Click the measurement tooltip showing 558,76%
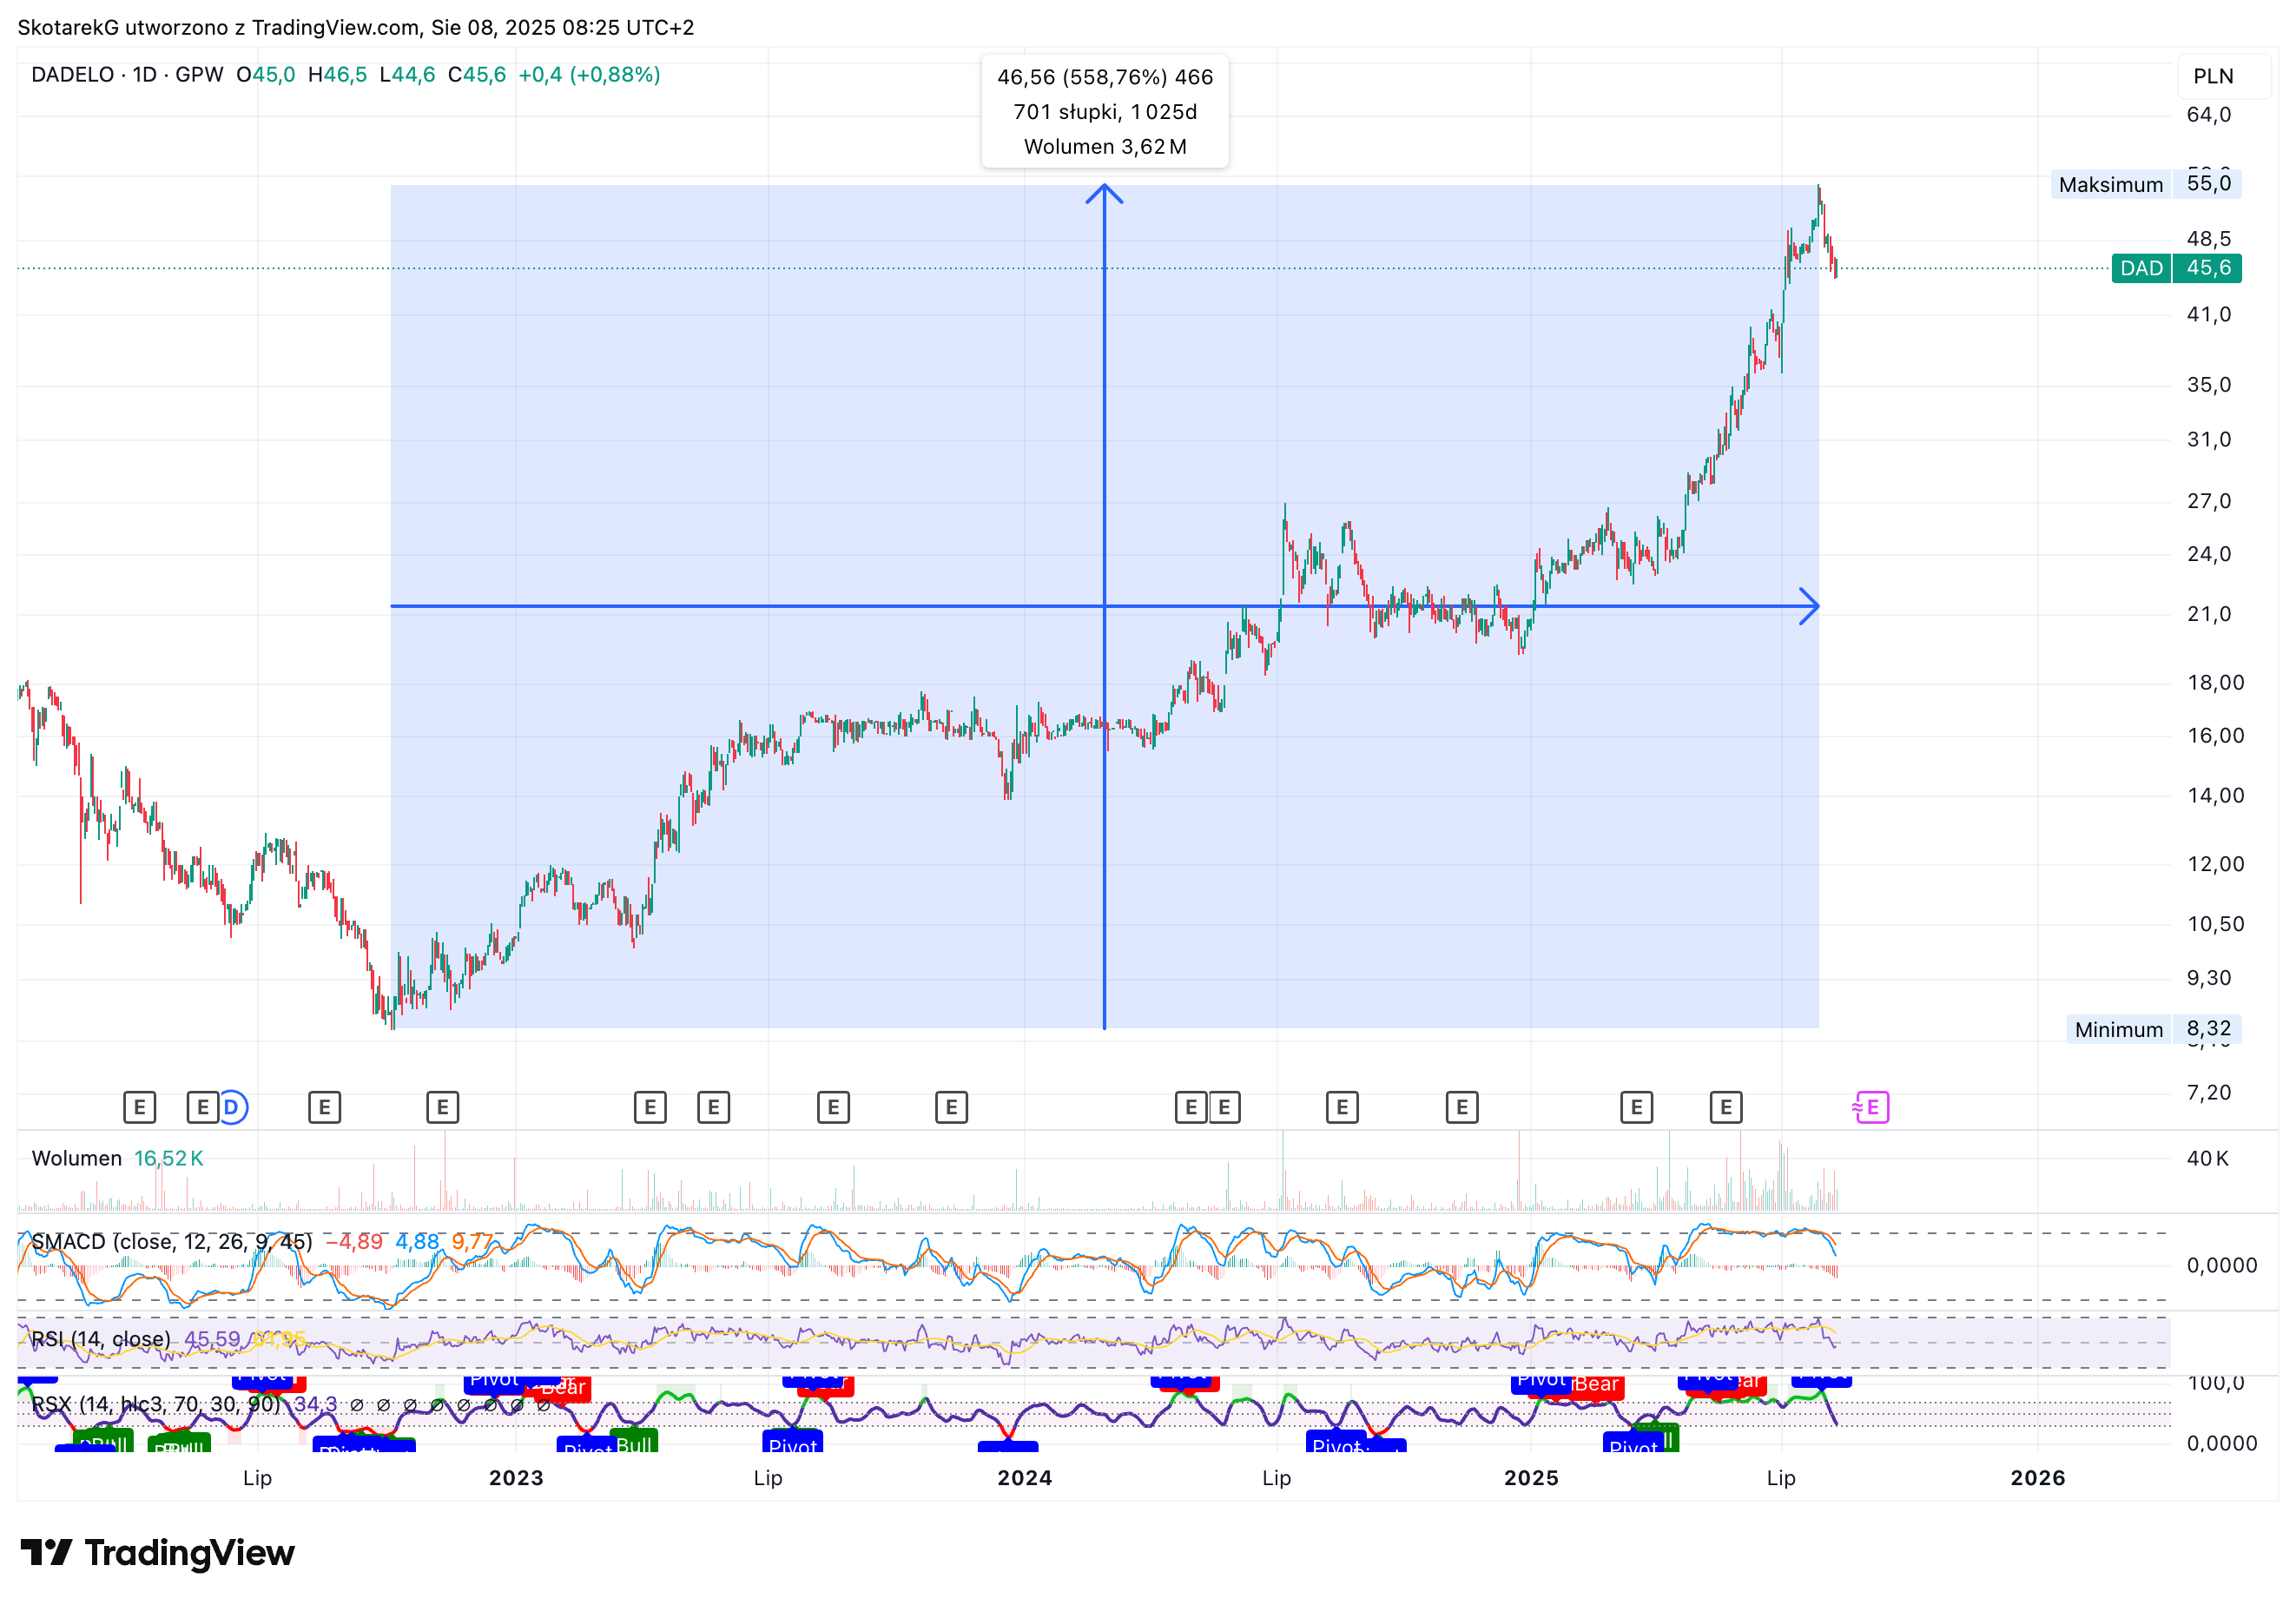Viewport: 2296px width, 1605px height. (1105, 111)
